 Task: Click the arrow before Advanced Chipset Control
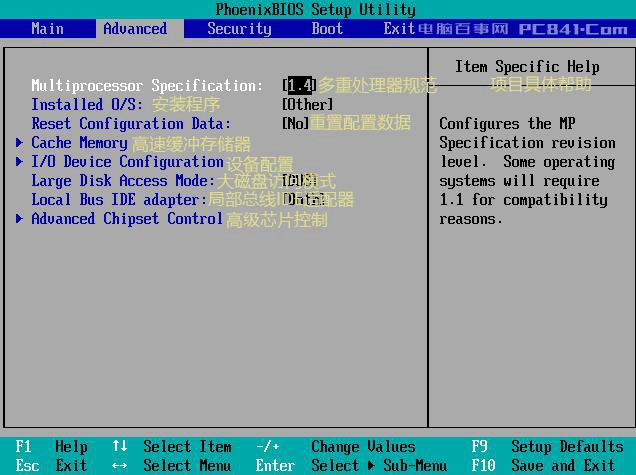pos(20,219)
